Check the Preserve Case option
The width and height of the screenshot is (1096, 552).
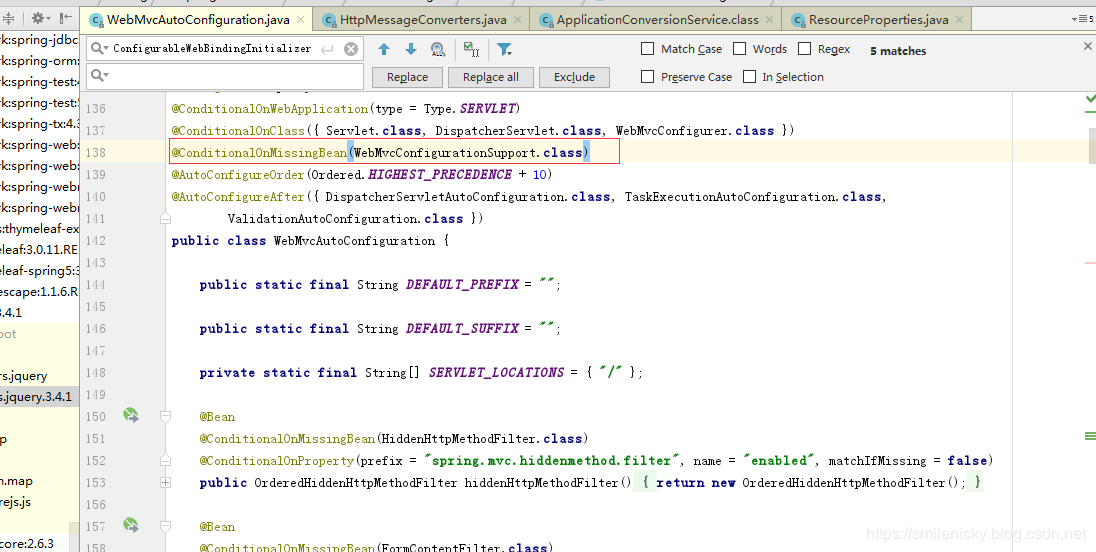point(648,77)
